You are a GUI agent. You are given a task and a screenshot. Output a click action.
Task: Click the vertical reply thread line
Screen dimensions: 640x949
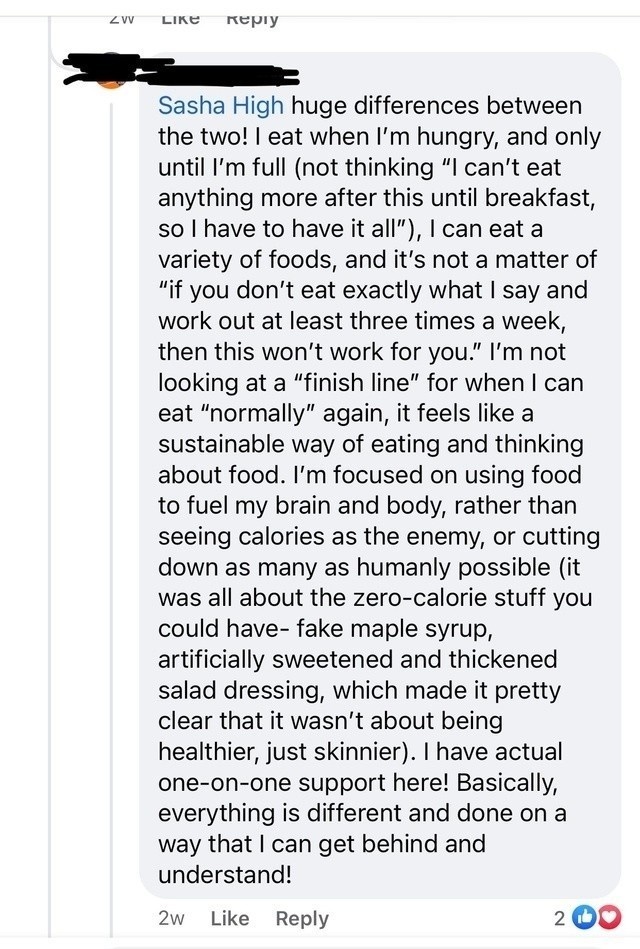50,400
